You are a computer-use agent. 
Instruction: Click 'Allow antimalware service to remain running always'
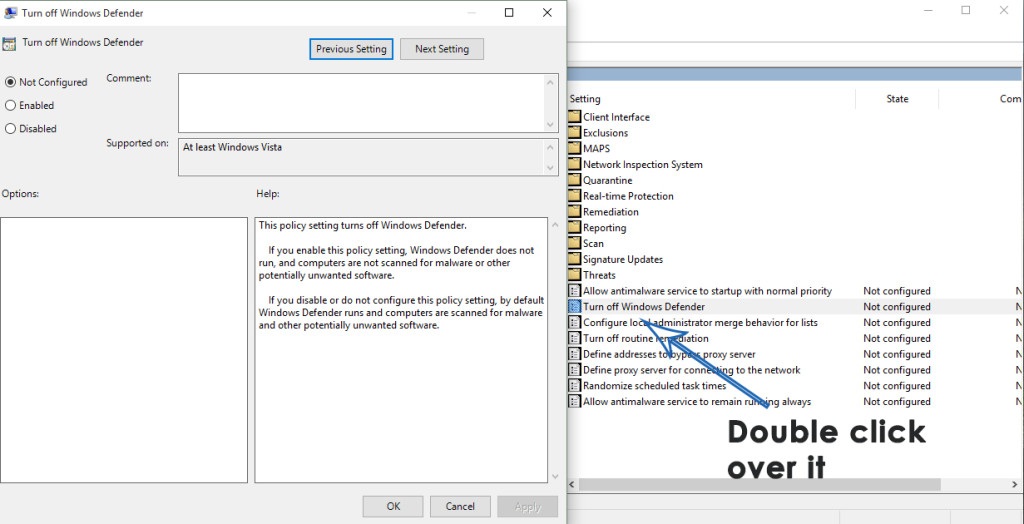click(697, 401)
